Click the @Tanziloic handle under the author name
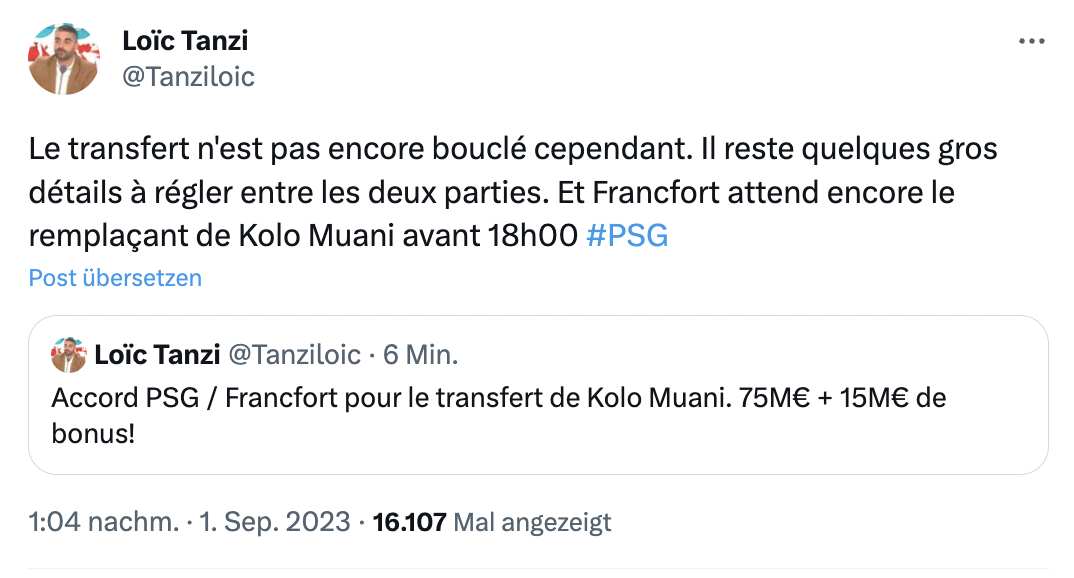This screenshot has height=578, width=1074. click(188, 77)
